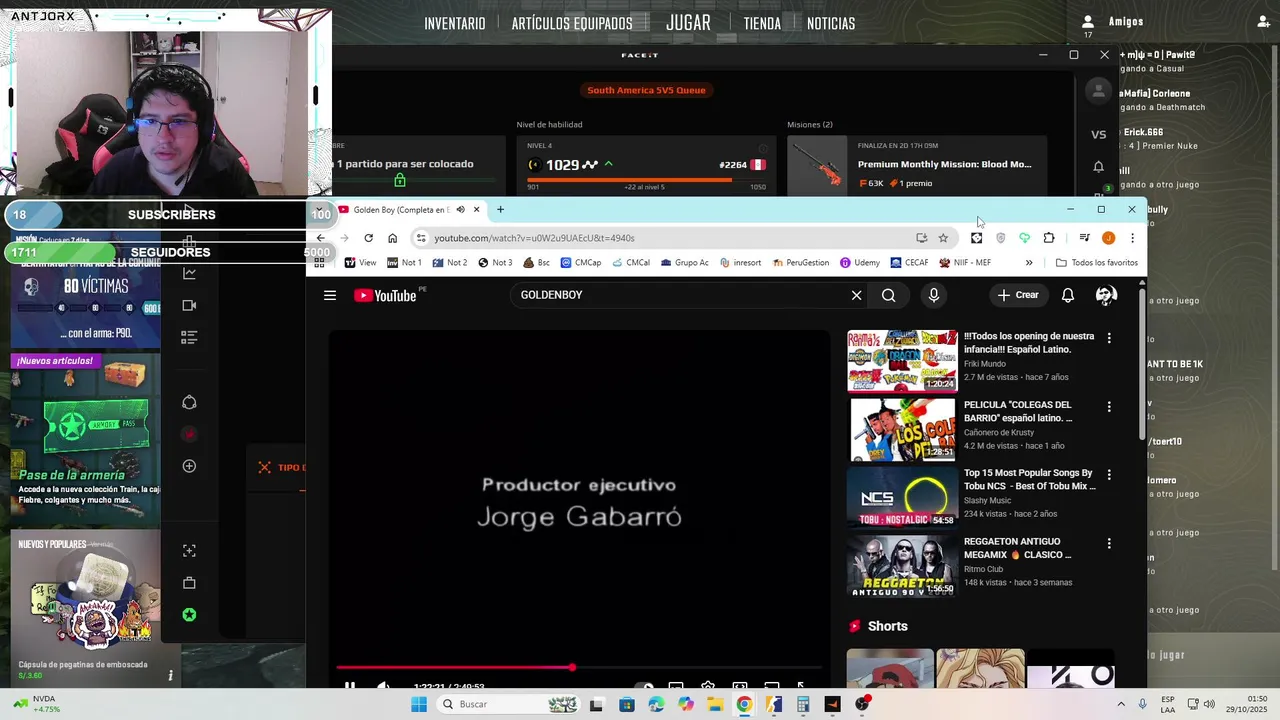Open Chrome extensions puzzle icon
Image resolution: width=1280 pixels, height=720 pixels.
pos(1049,238)
